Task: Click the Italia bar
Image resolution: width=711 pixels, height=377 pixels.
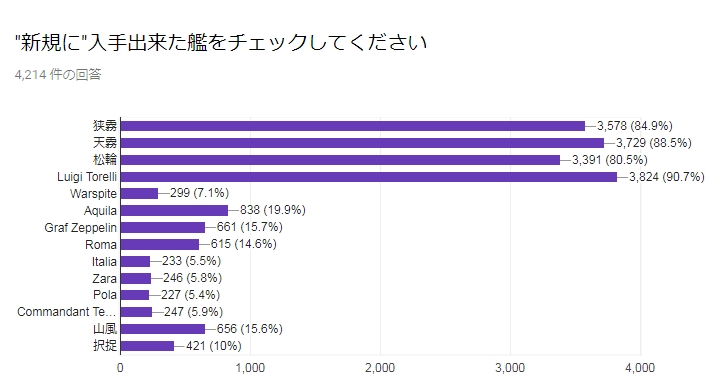Action: click(135, 262)
